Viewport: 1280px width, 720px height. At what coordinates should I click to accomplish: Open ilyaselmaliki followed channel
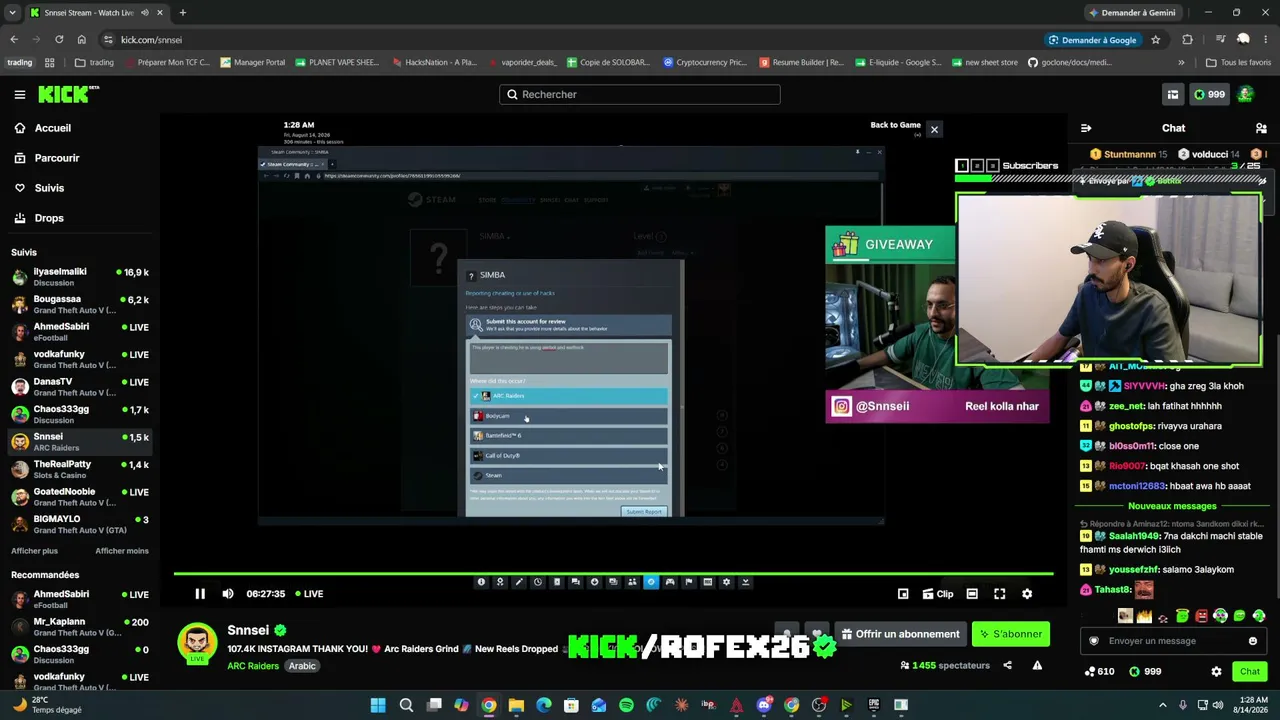coord(80,277)
